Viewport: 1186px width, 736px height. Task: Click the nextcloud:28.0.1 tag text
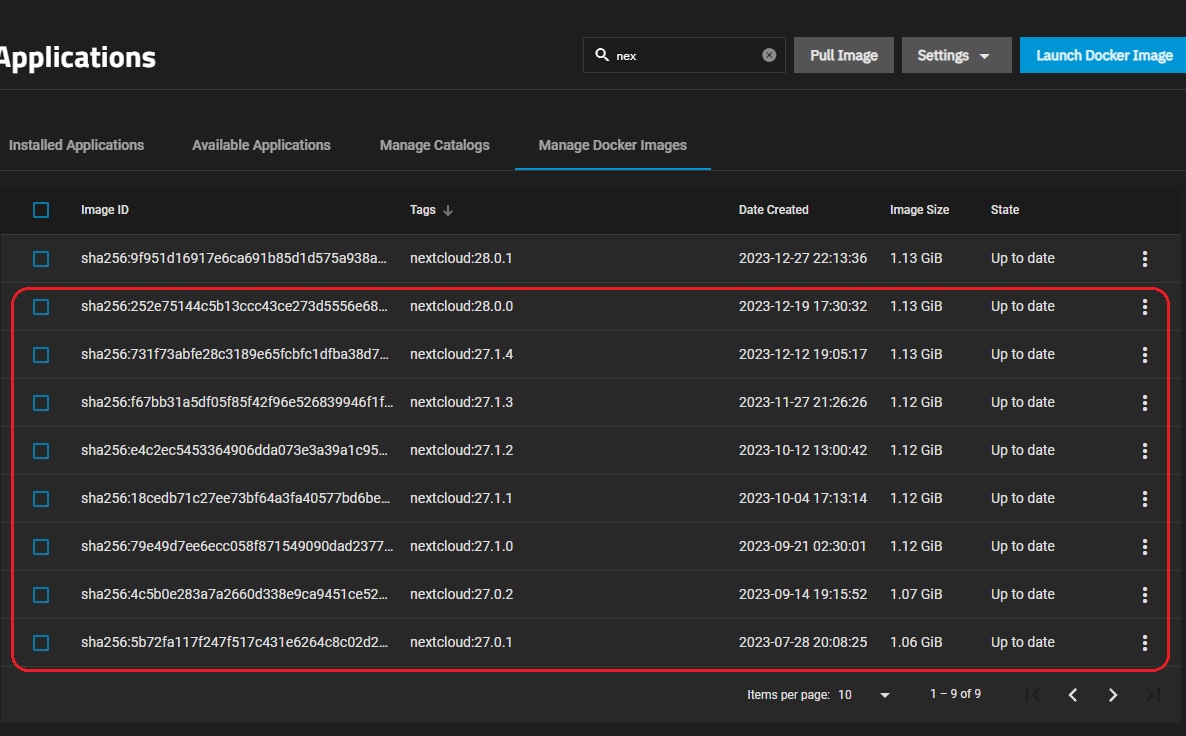point(461,258)
